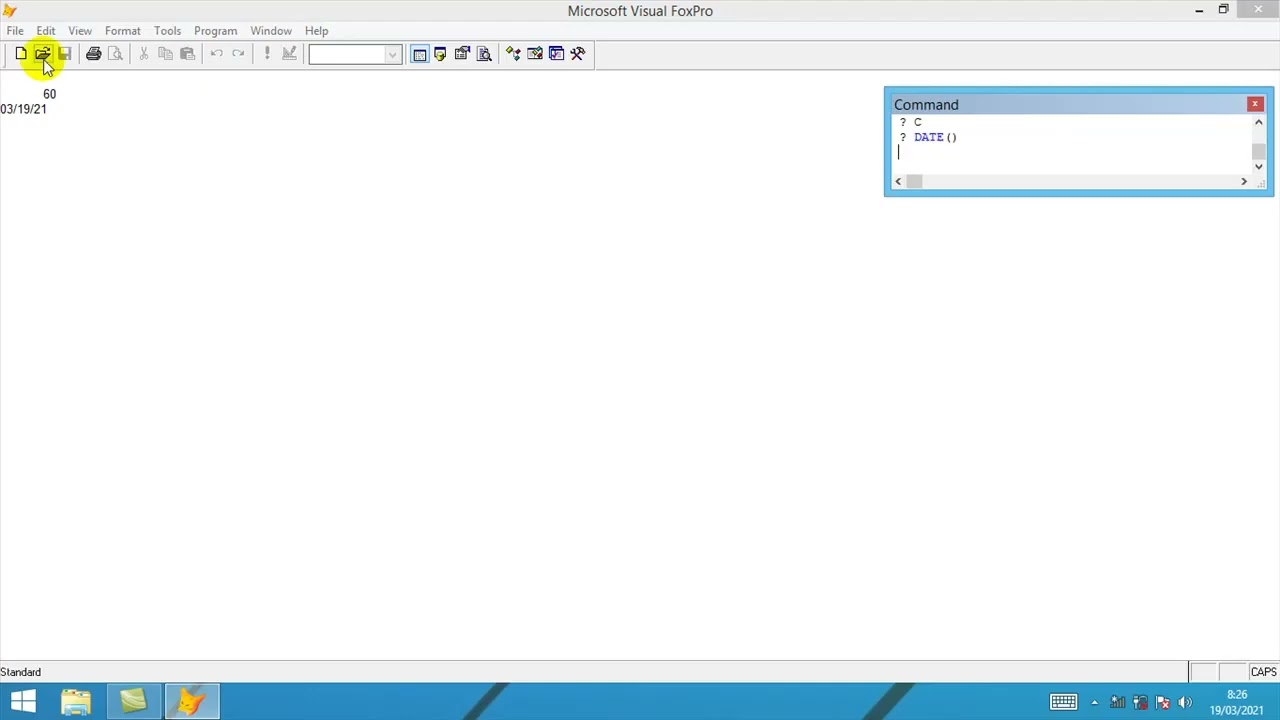Viewport: 1280px width, 720px height.
Task: Click the green app icon in taskbar
Action: [x=133, y=702]
